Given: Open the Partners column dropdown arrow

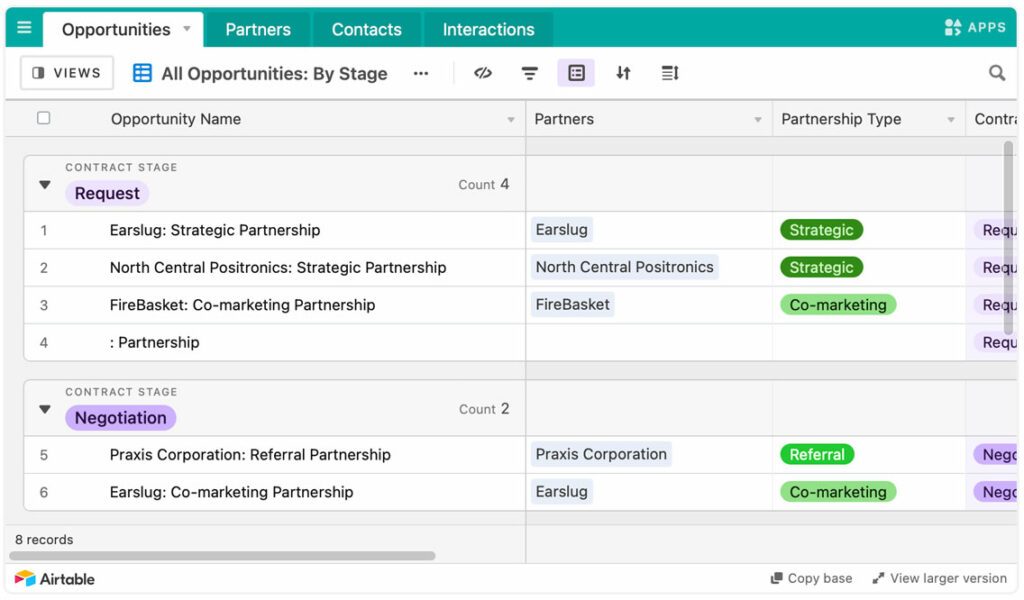Looking at the screenshot, I should (758, 119).
